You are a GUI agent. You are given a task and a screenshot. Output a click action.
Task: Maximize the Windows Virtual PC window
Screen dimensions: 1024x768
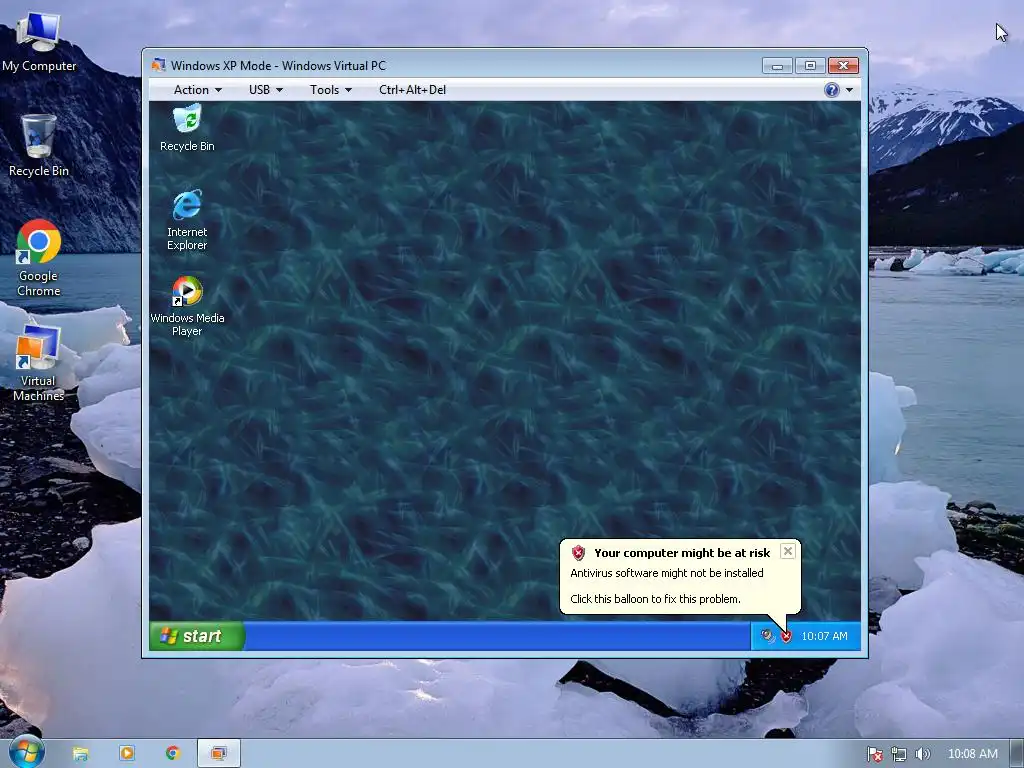[x=810, y=66]
